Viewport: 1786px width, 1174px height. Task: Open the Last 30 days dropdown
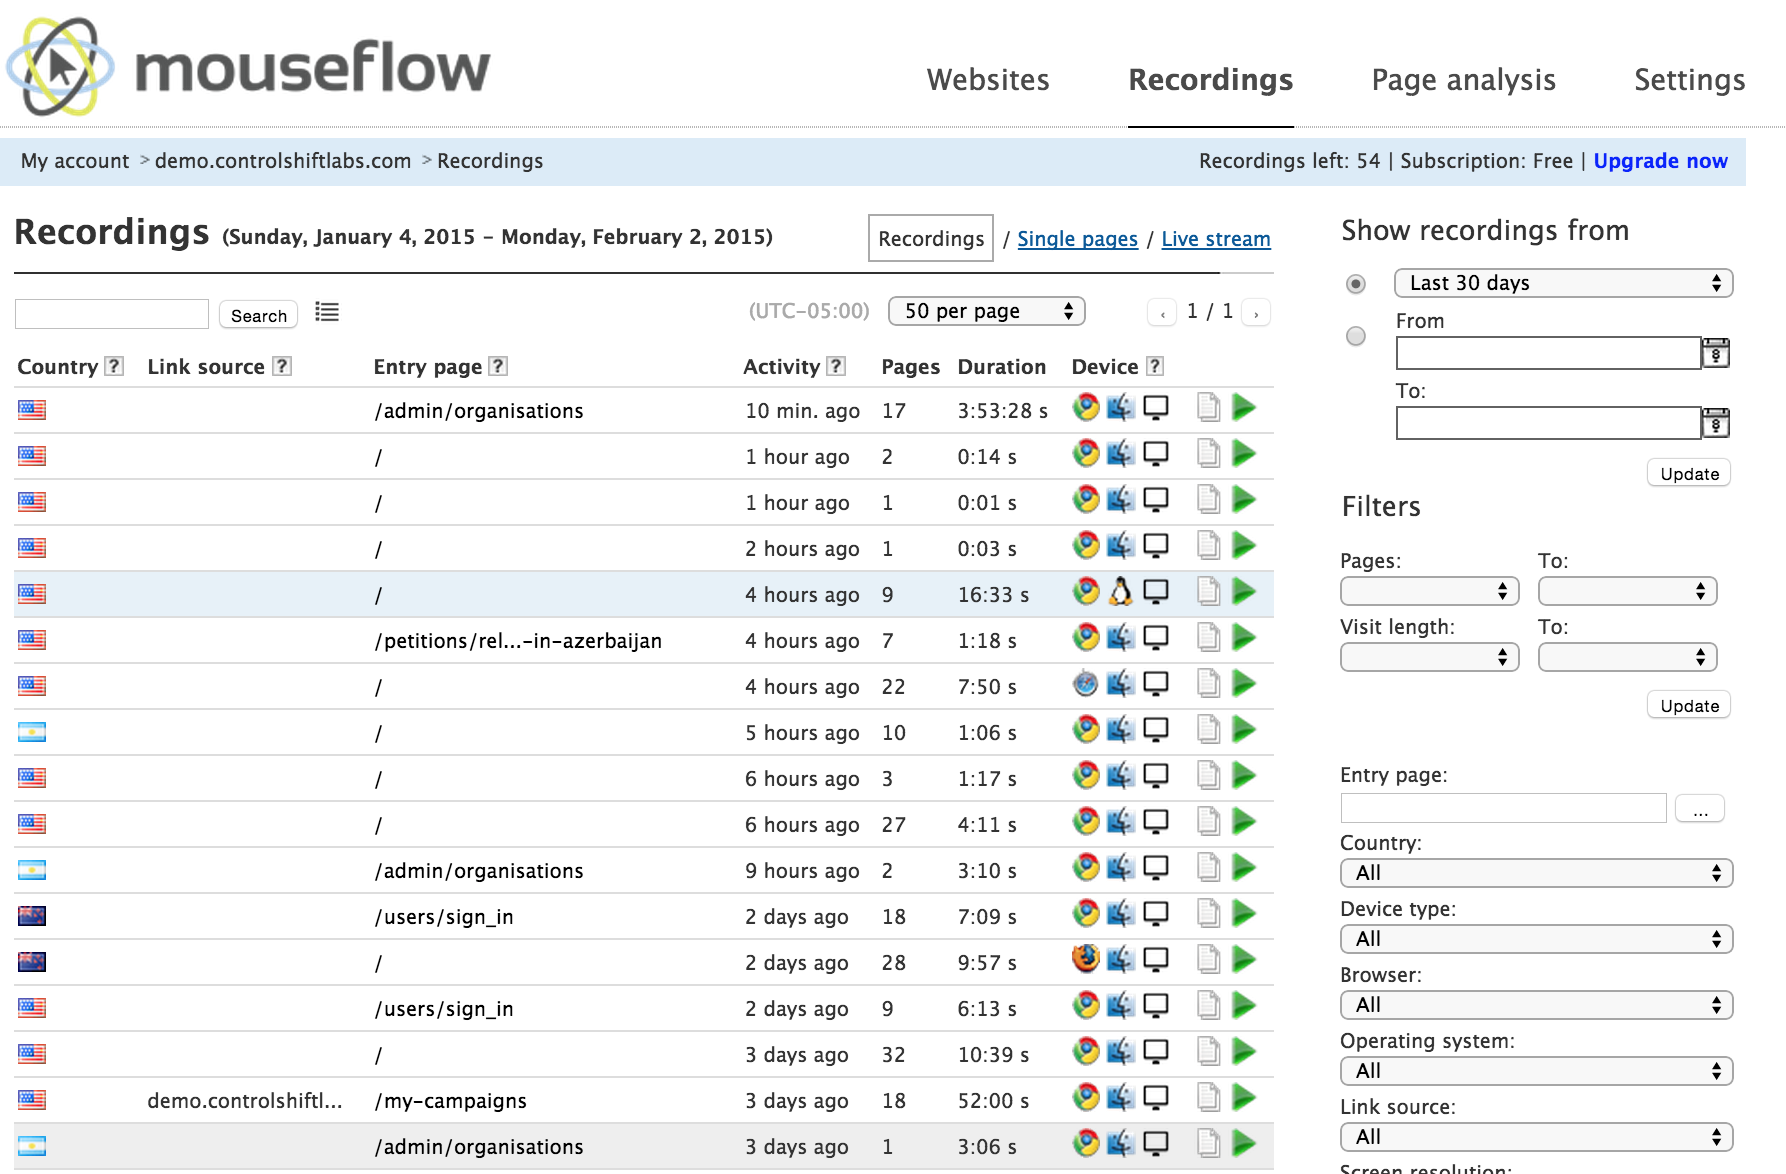[x=1563, y=283]
